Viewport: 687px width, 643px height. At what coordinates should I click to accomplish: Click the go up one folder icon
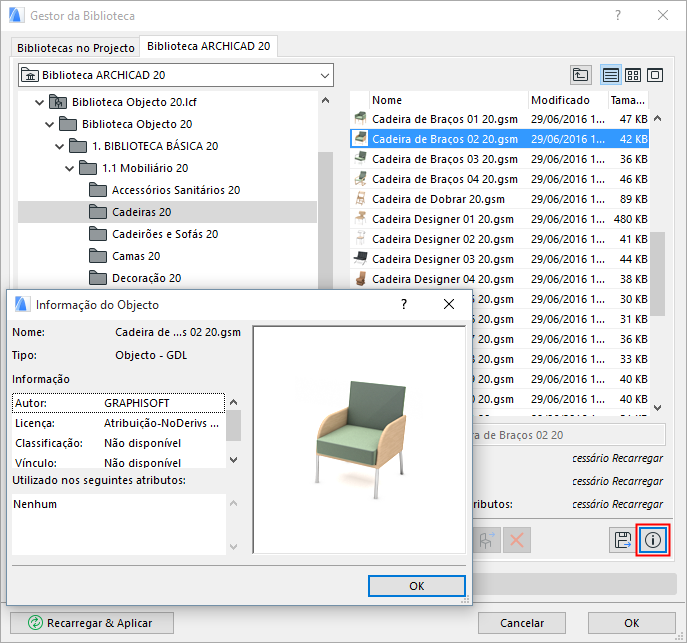pyautogui.click(x=581, y=75)
